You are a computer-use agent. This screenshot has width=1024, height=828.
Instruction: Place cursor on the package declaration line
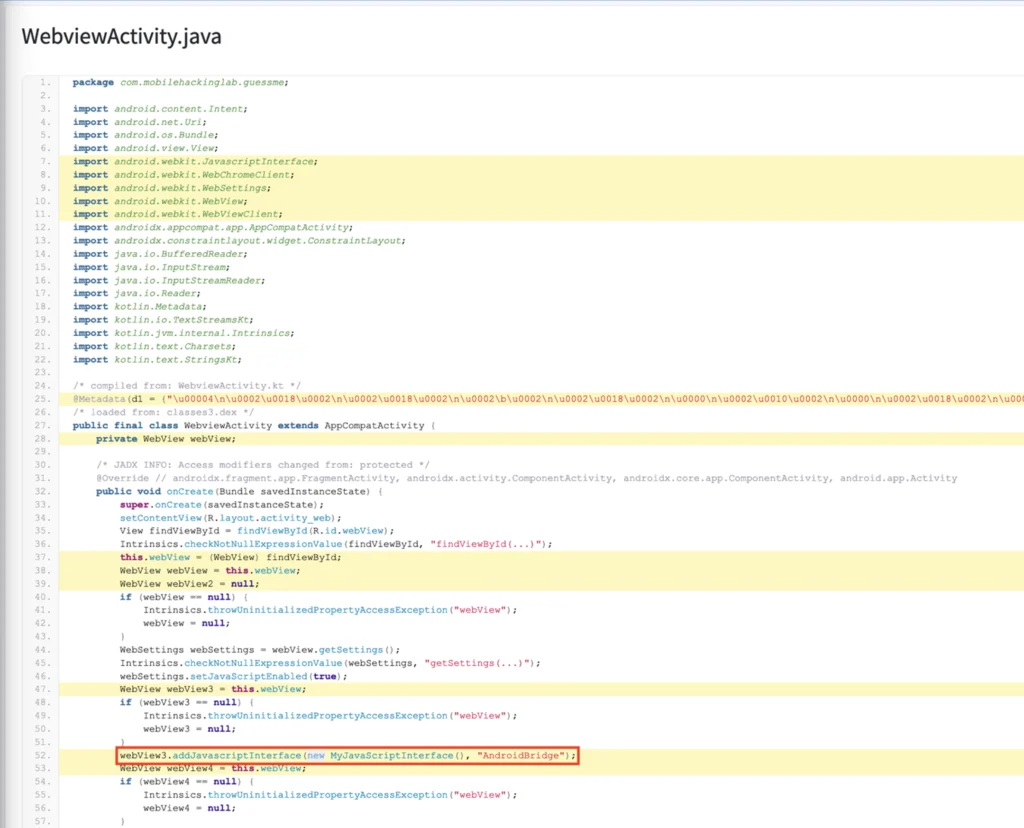[x=180, y=82]
